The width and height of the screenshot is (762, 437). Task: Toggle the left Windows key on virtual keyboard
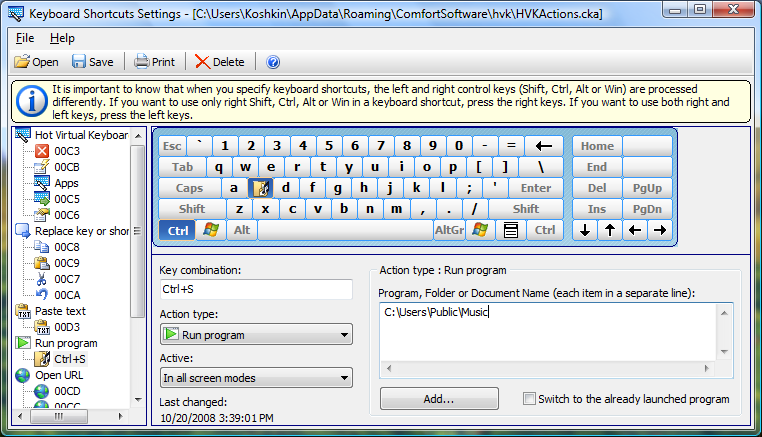211,230
